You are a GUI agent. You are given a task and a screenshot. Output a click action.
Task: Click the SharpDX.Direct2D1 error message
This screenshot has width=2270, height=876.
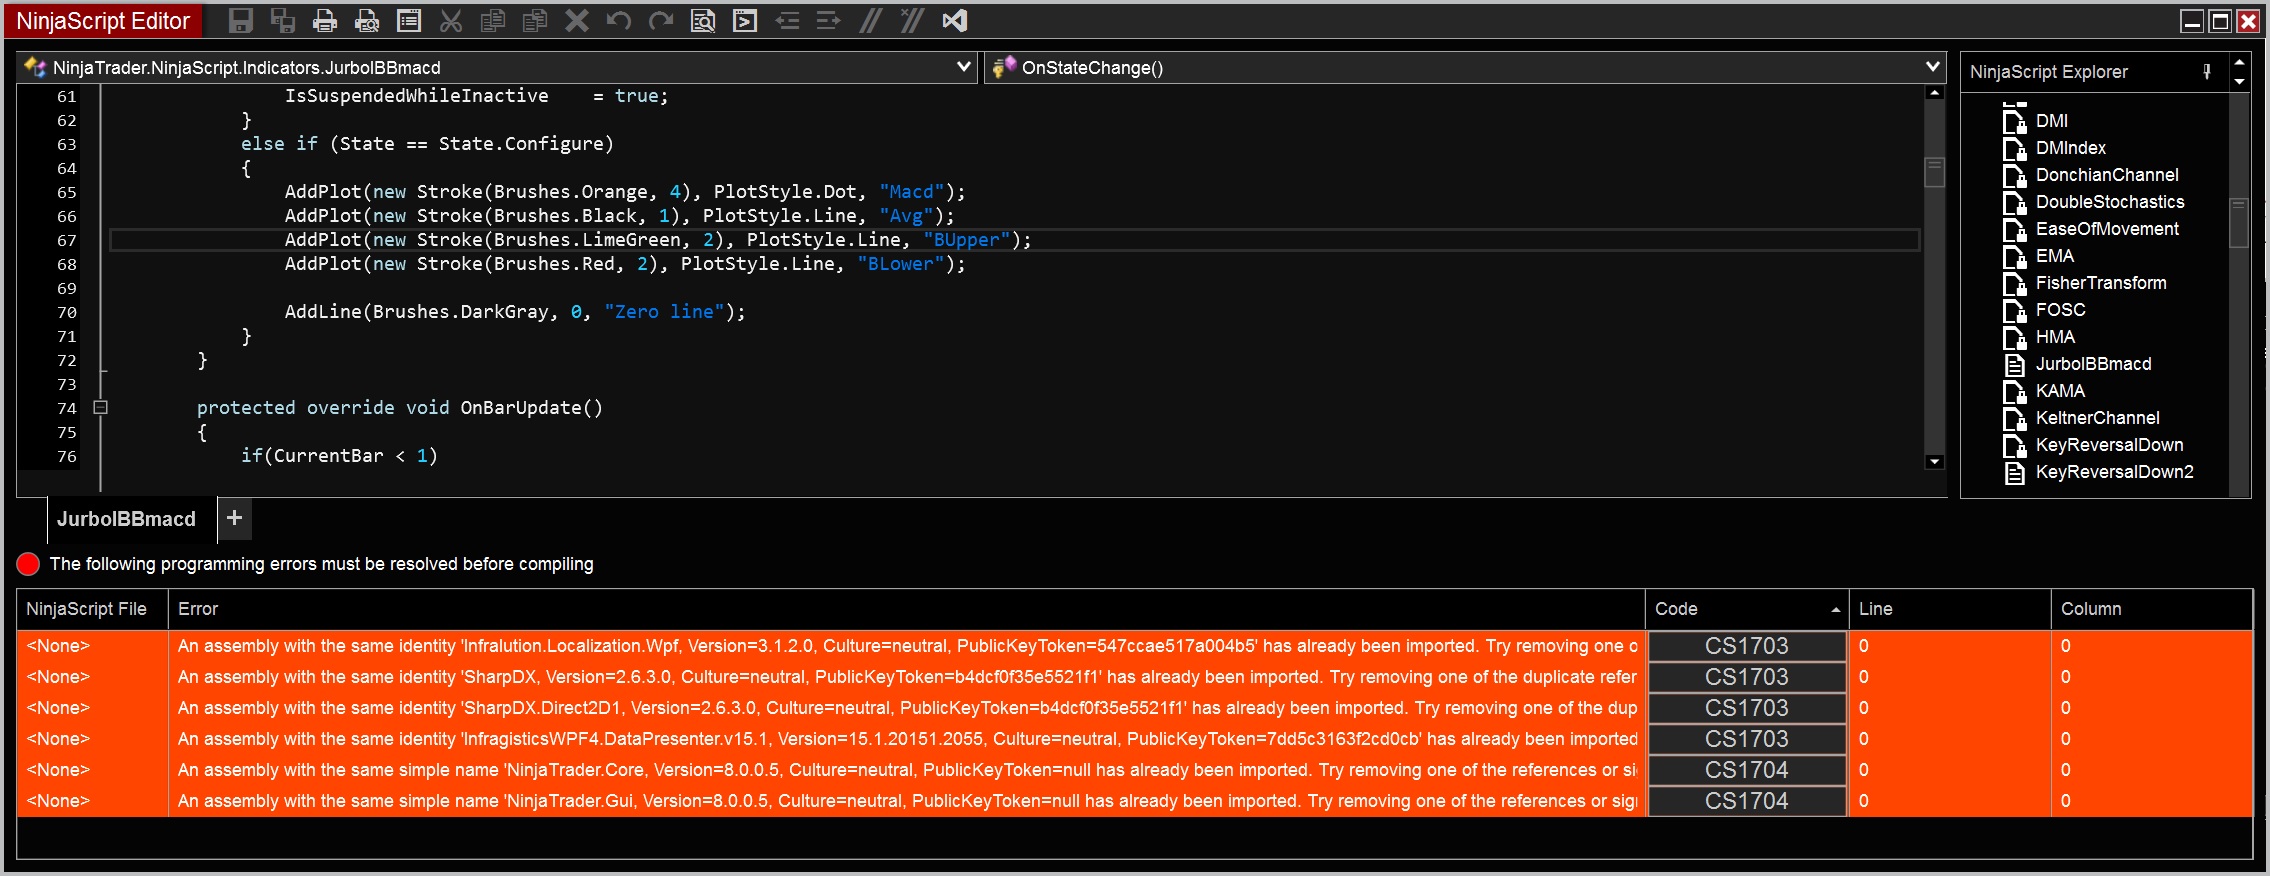pos(907,708)
